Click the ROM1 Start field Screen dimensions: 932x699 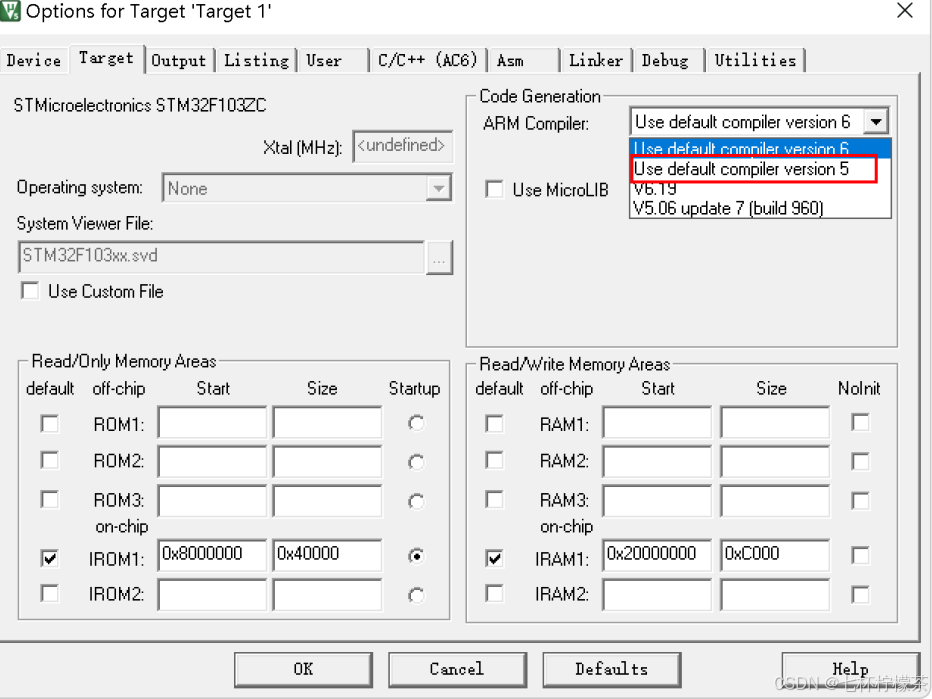[x=212, y=423]
